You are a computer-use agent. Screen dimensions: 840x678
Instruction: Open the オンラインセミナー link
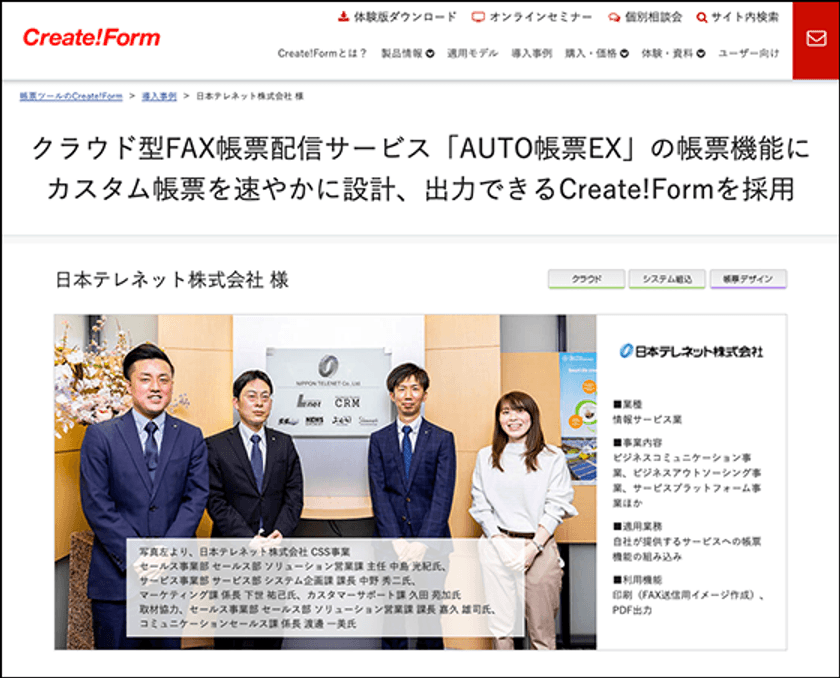click(541, 17)
